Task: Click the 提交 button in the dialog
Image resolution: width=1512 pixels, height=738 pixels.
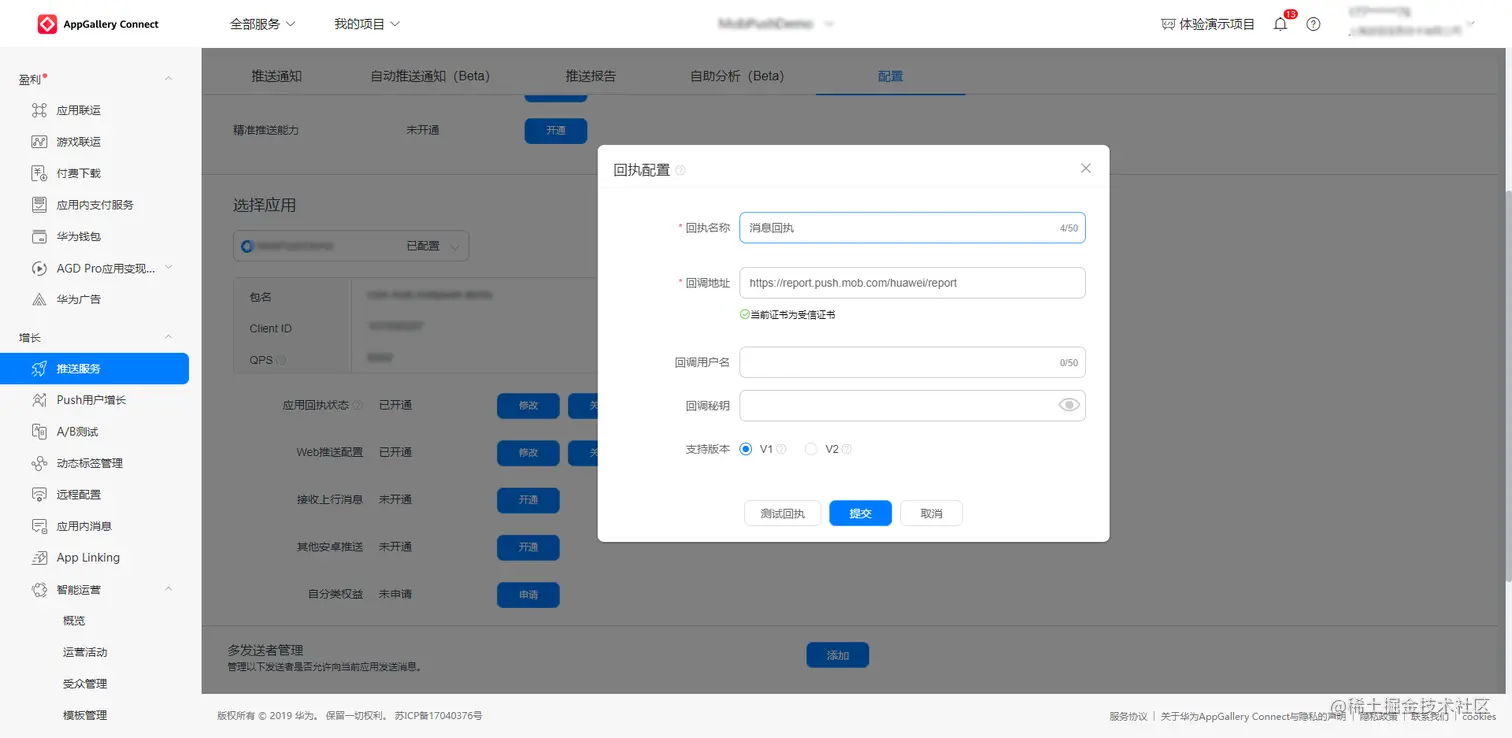Action: click(x=860, y=513)
